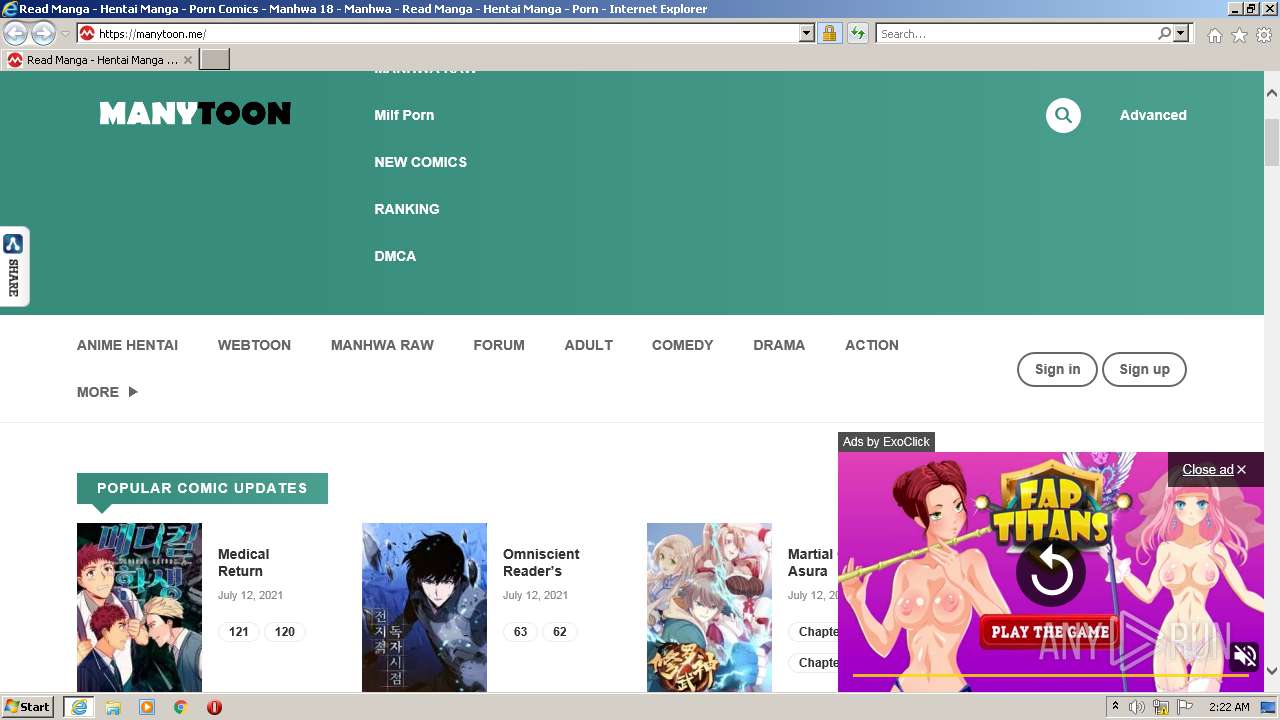Open Omniscient Reader's comic title
1280x720 pixels.
pos(541,562)
